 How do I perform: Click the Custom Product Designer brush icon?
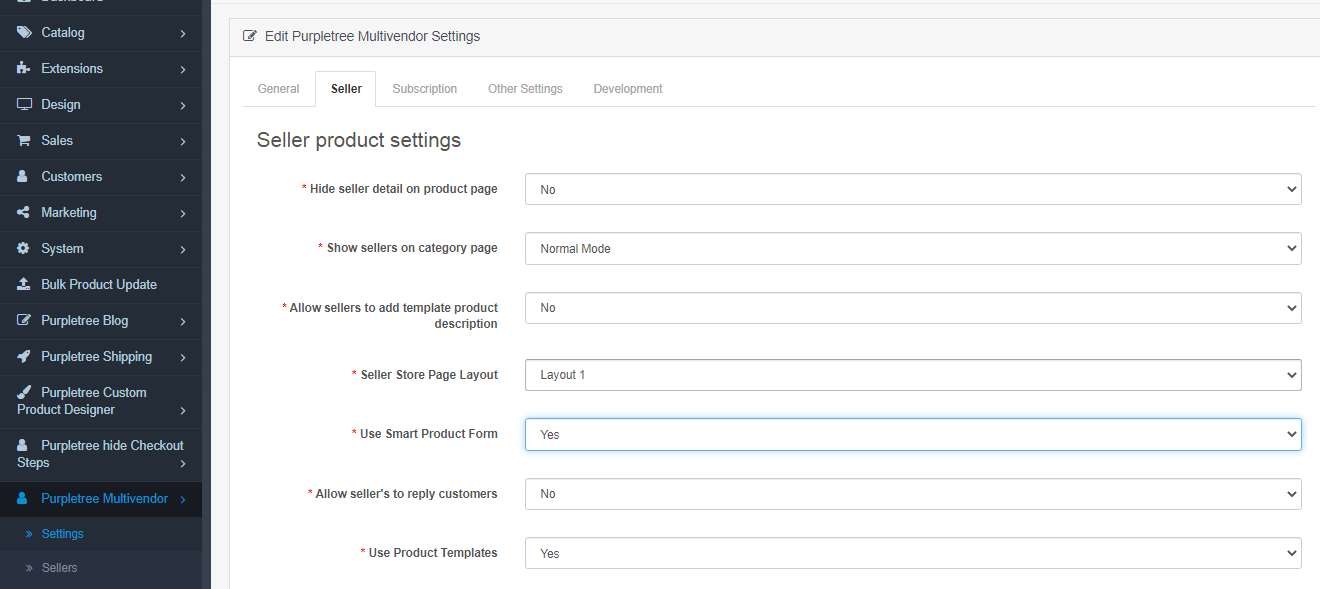tap(24, 393)
